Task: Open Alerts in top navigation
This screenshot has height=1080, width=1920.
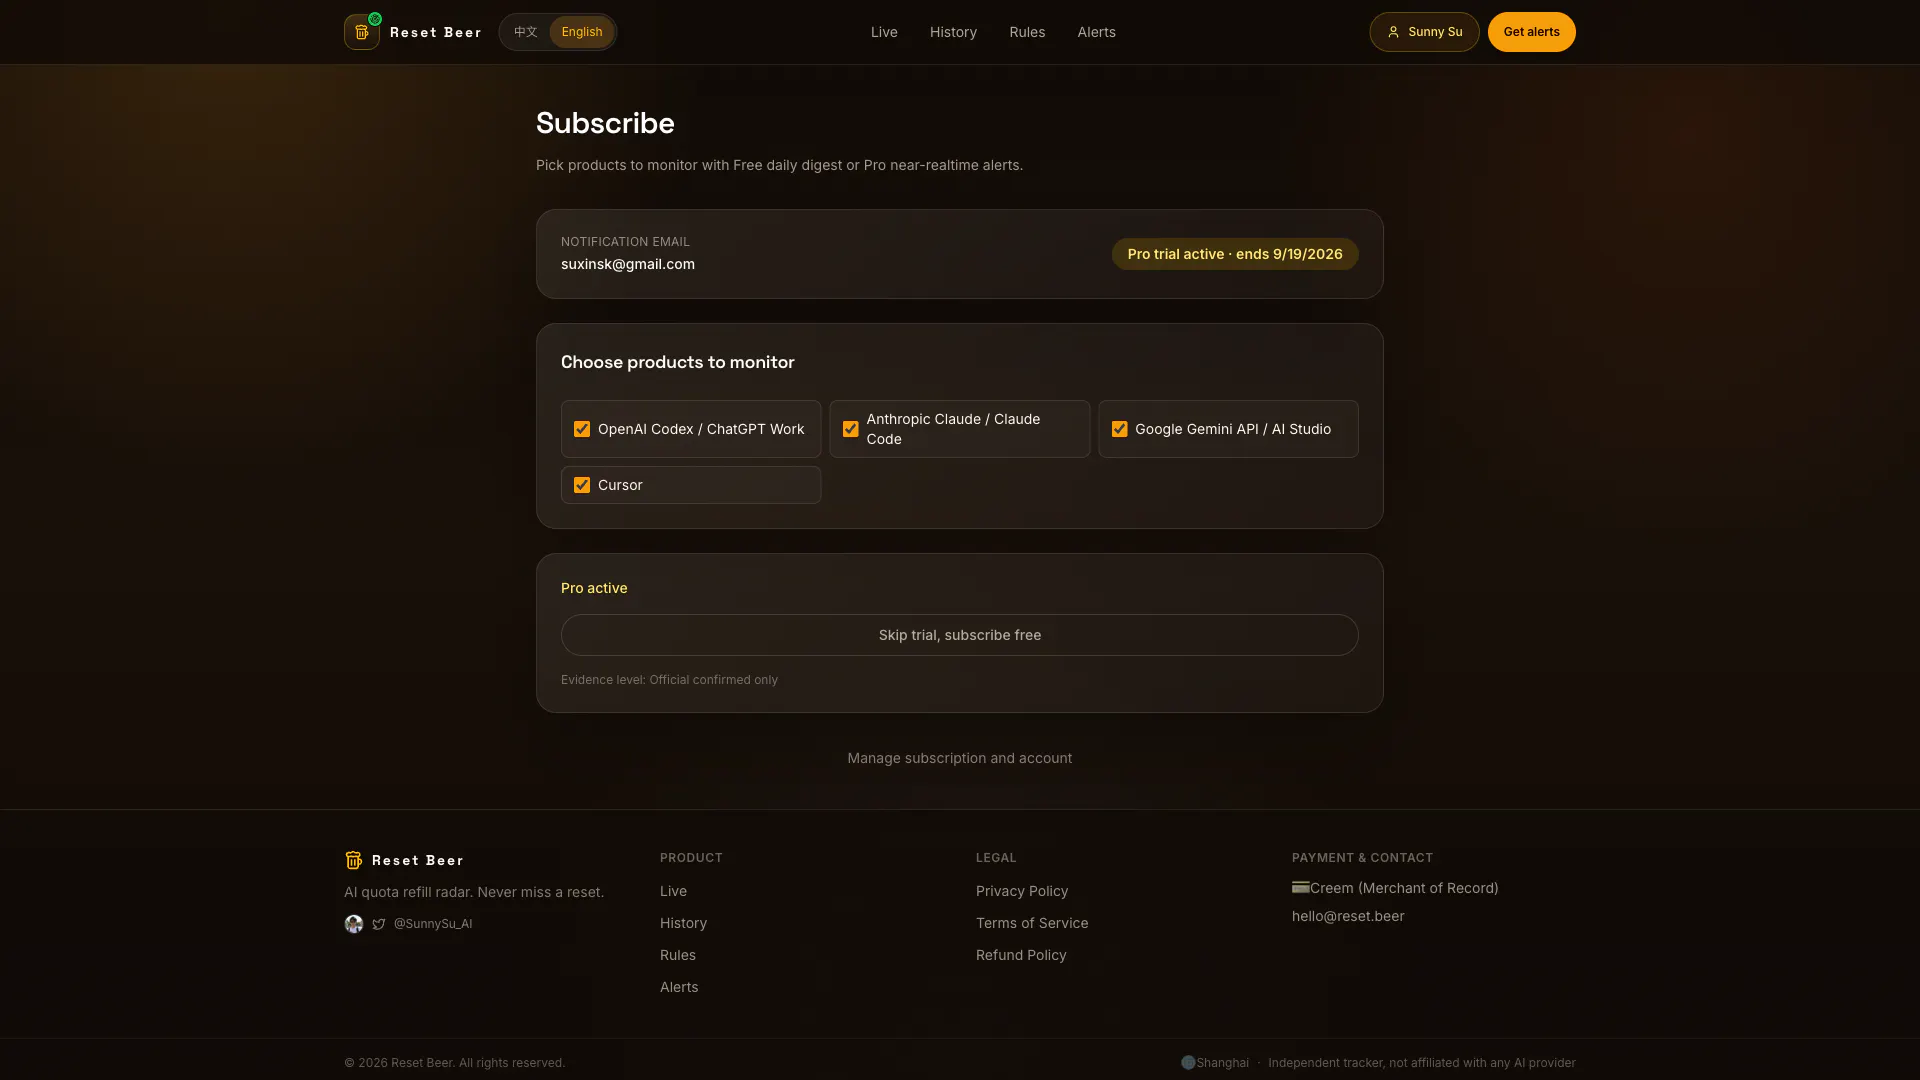Action: click(x=1096, y=32)
